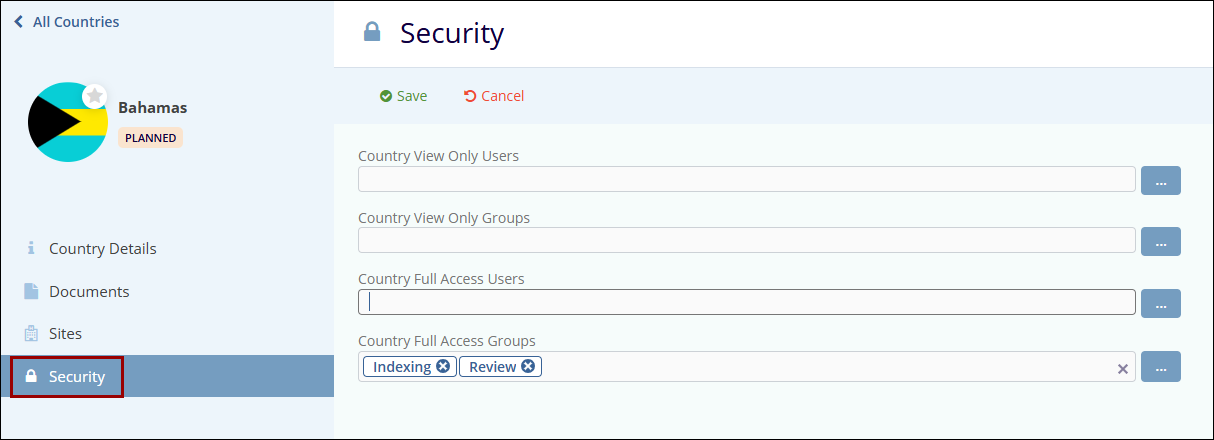Viewport: 1214px width, 440px height.
Task: Click the lock icon beside Security heading
Action: [372, 33]
